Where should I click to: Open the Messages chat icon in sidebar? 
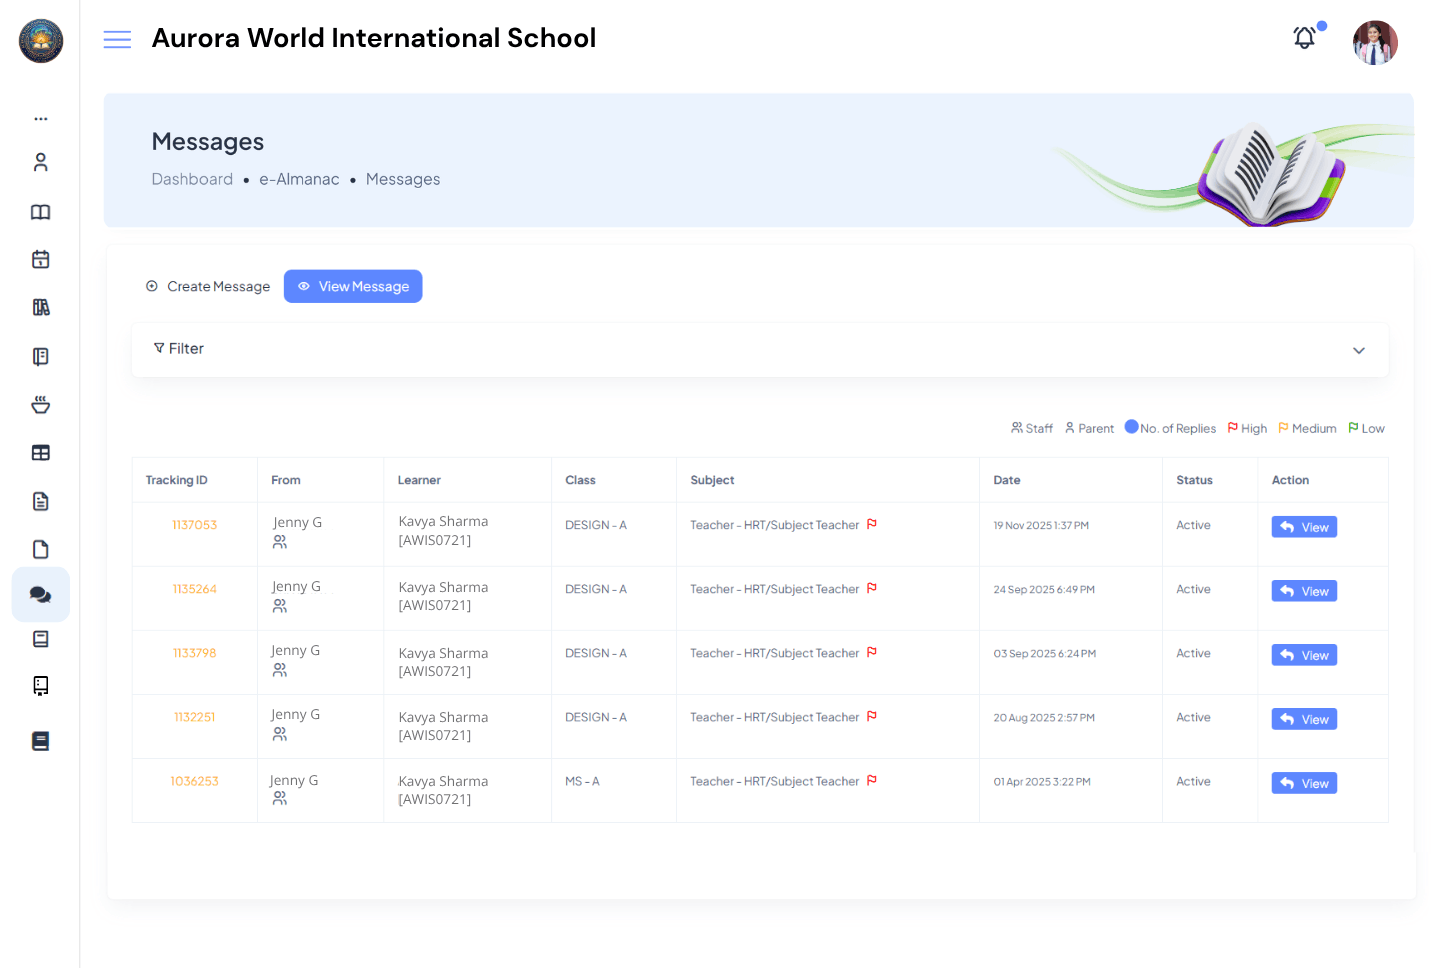(40, 594)
